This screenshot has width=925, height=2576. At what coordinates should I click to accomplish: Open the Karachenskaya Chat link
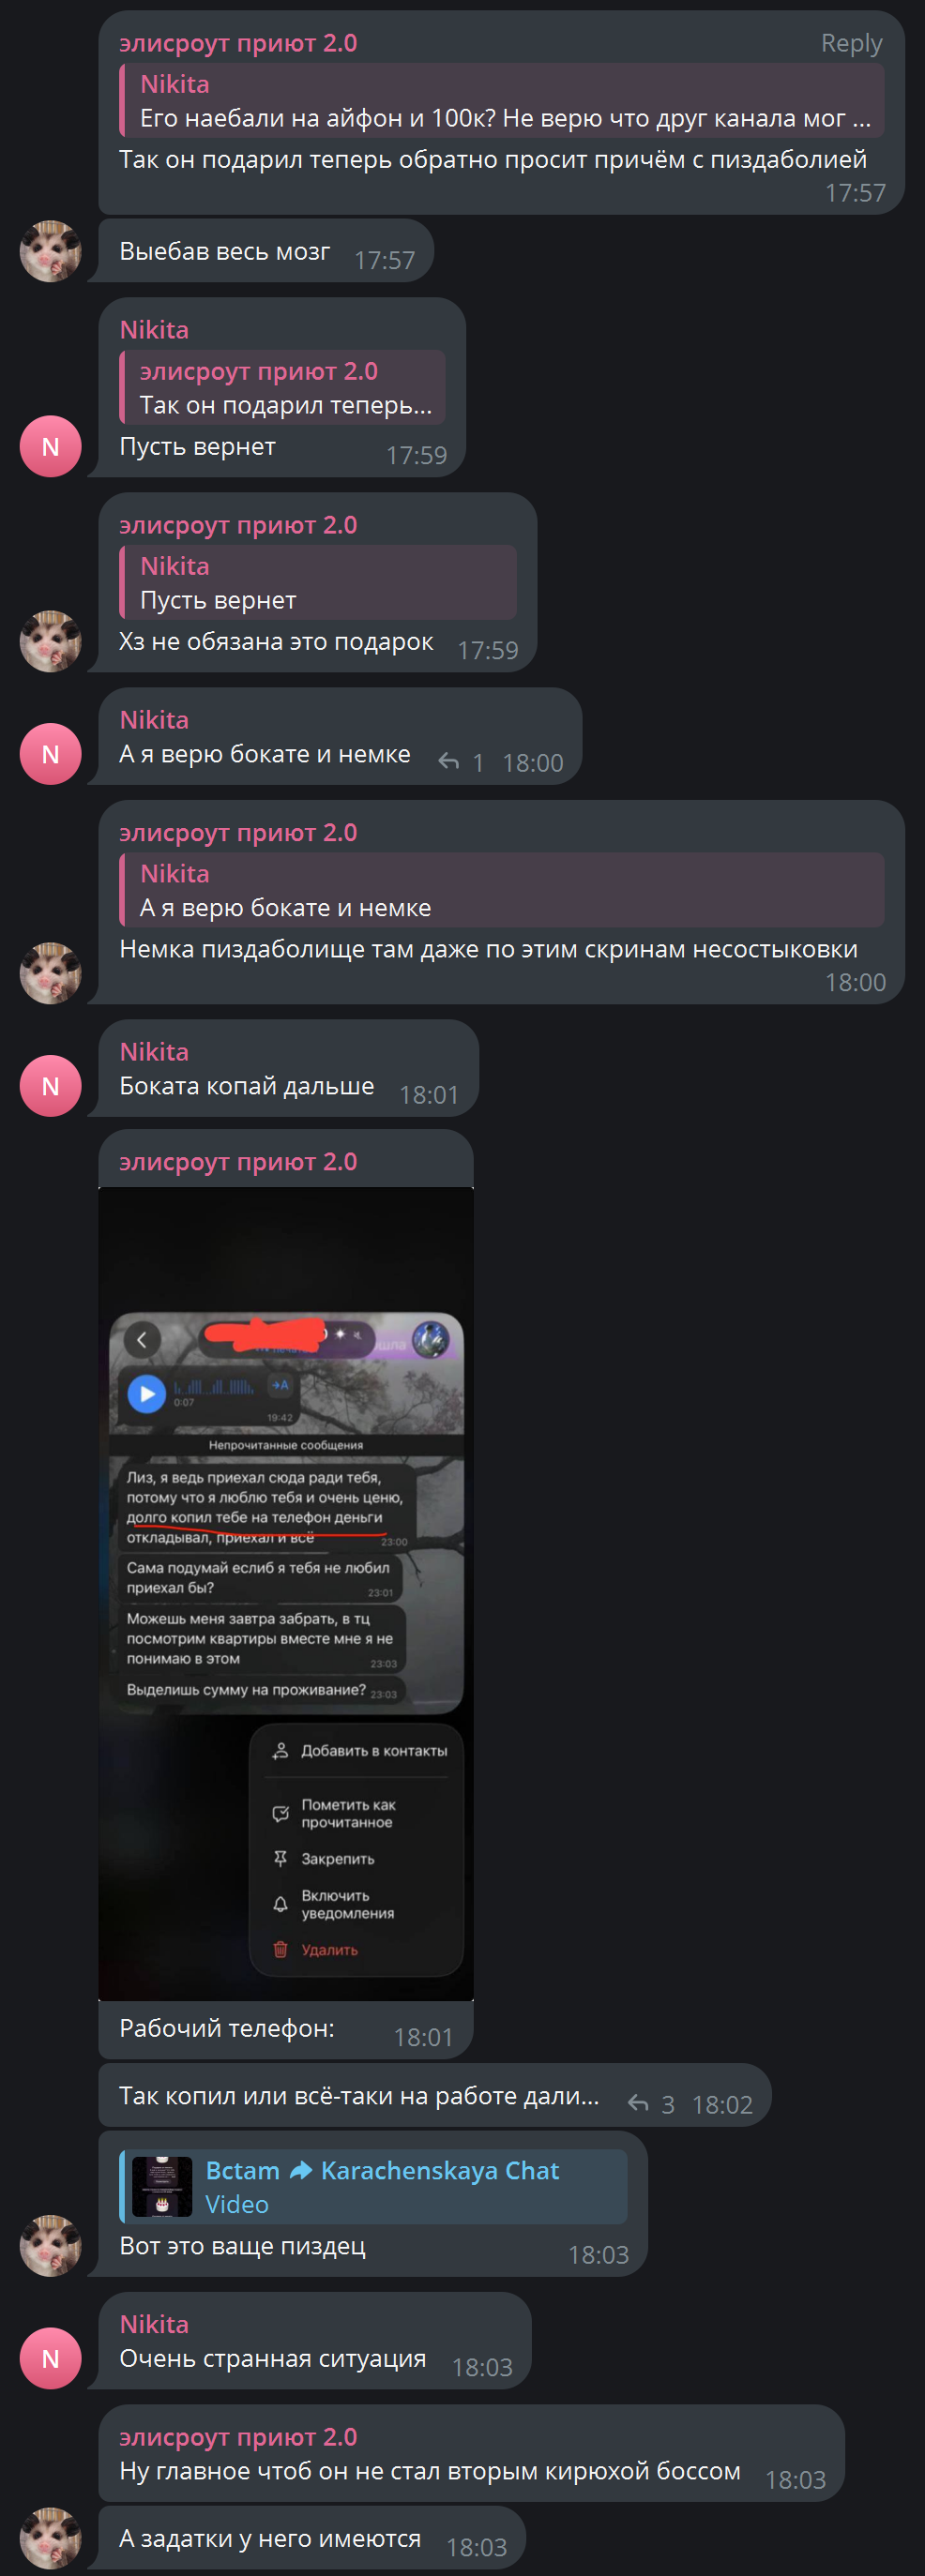(439, 2170)
